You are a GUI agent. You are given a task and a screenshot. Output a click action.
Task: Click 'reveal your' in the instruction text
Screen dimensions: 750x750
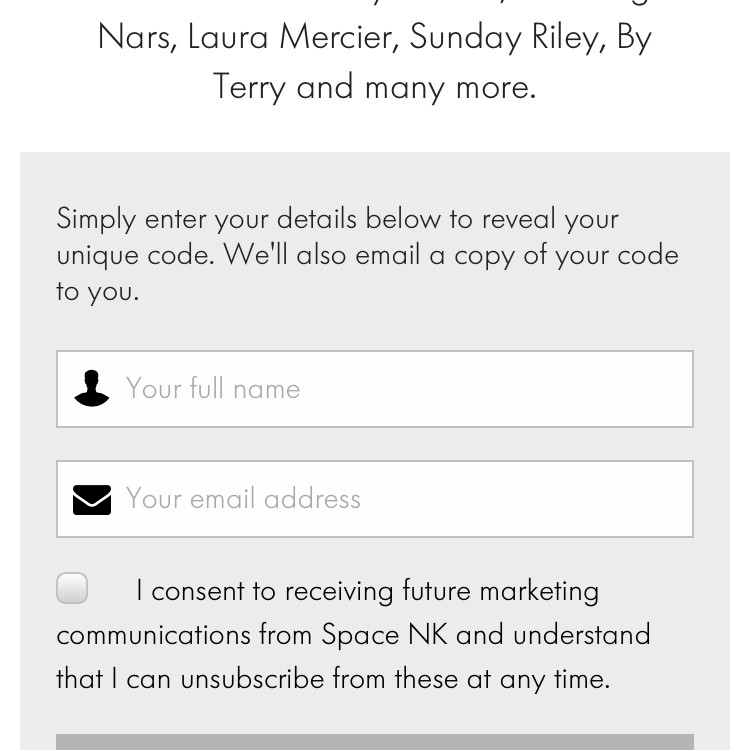[551, 220]
